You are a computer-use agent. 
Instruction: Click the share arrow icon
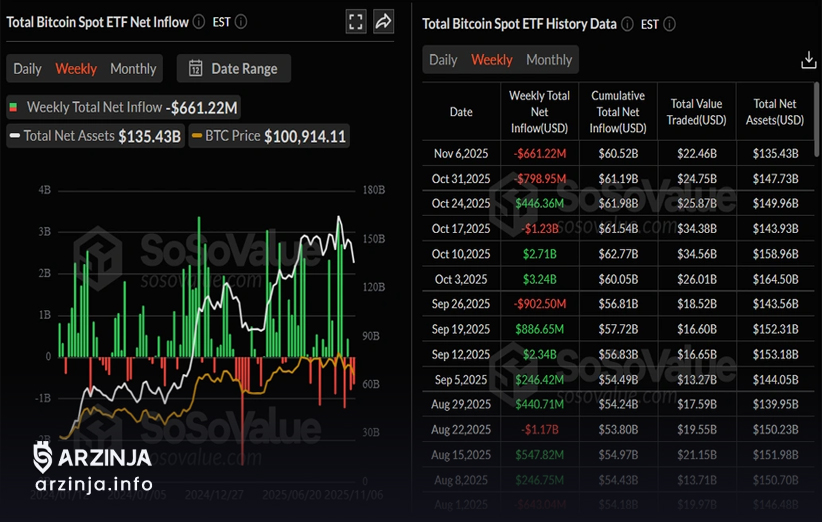pos(383,21)
